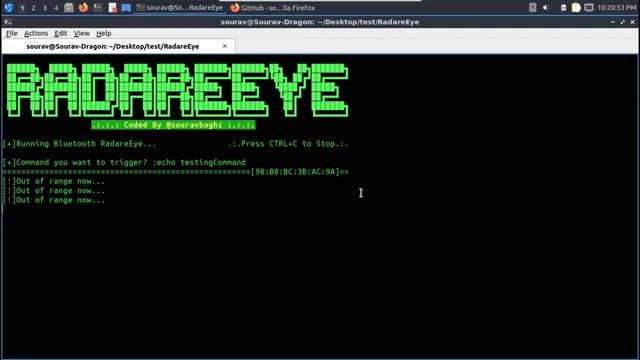Click '[+]Running Bluetooth RadareEye...' line
This screenshot has height=360, width=640.
[79, 144]
